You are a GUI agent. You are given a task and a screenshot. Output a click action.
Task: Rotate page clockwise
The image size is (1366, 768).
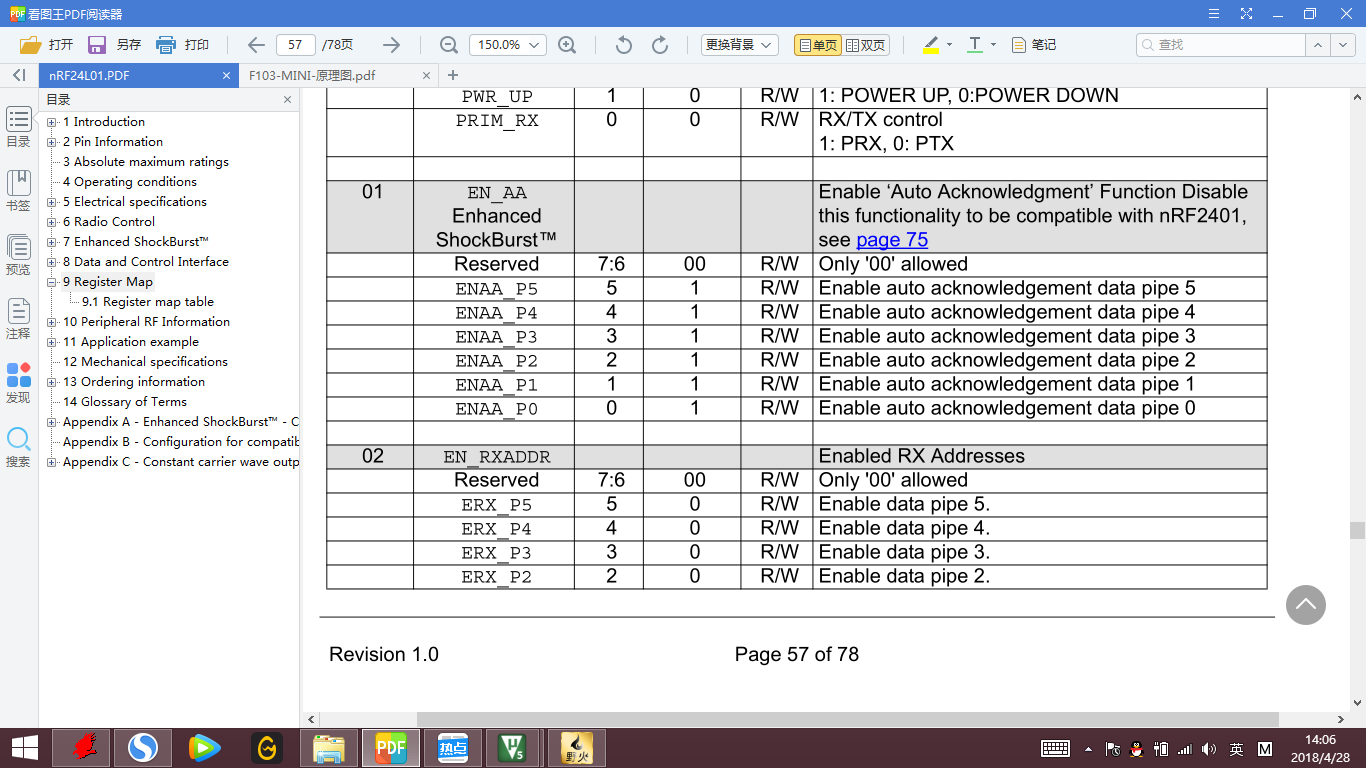[660, 45]
